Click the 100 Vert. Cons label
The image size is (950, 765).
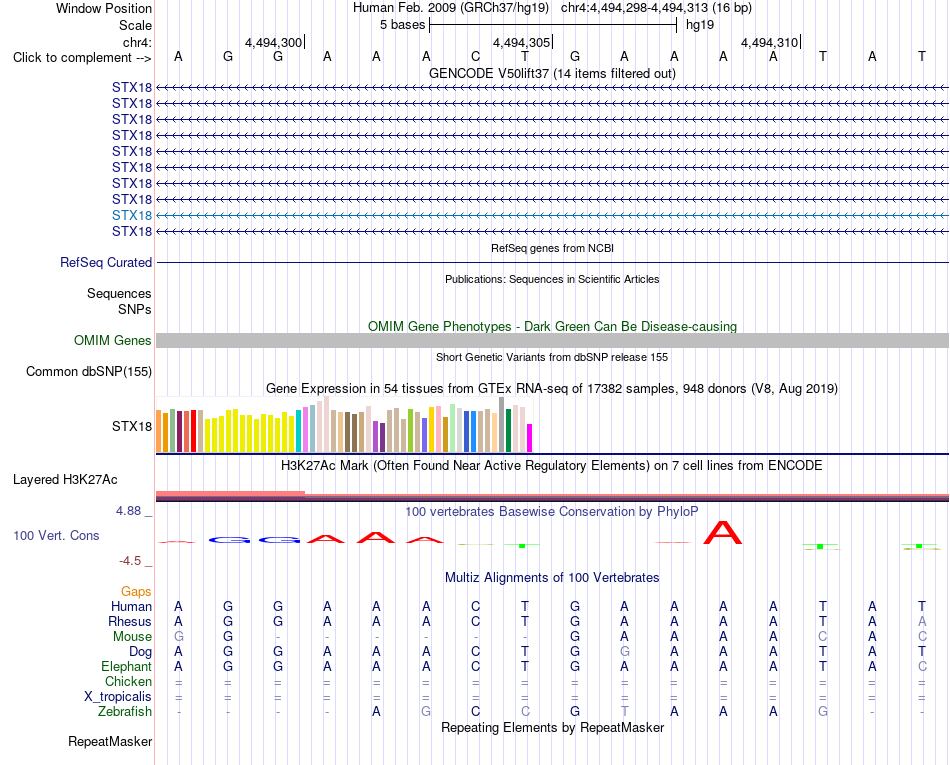click(x=56, y=535)
